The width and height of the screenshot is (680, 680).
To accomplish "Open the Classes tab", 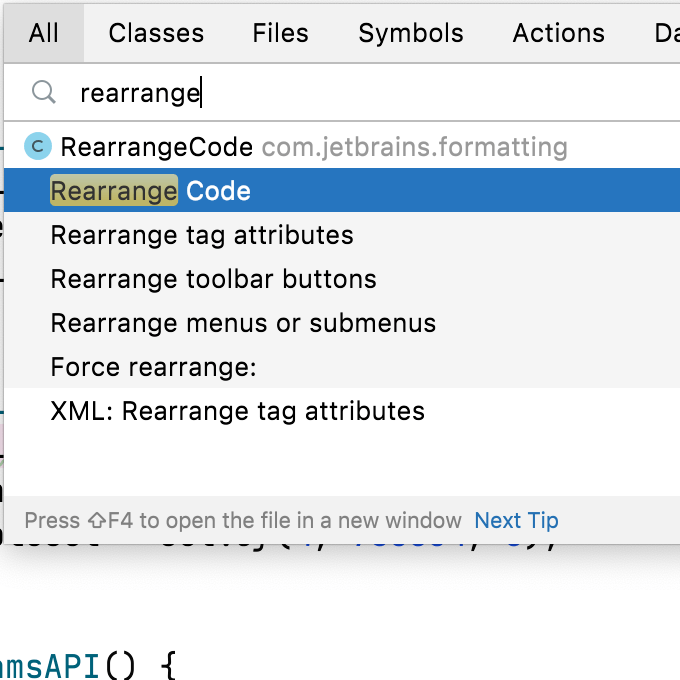I will [156, 33].
